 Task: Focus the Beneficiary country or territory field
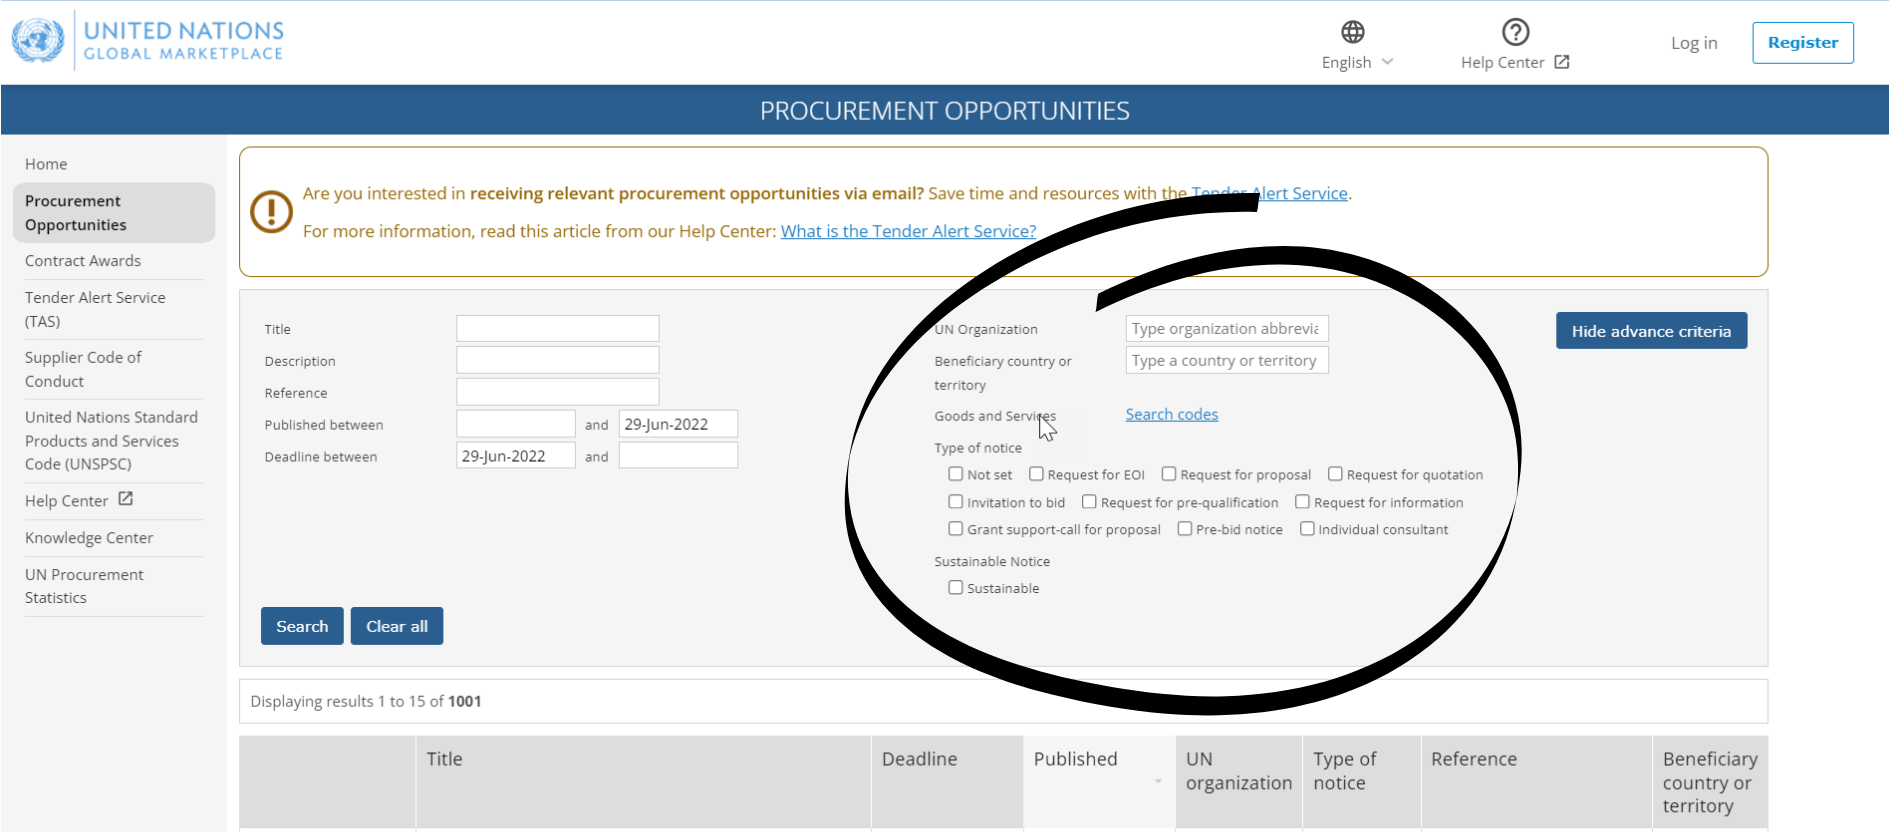pos(1227,360)
